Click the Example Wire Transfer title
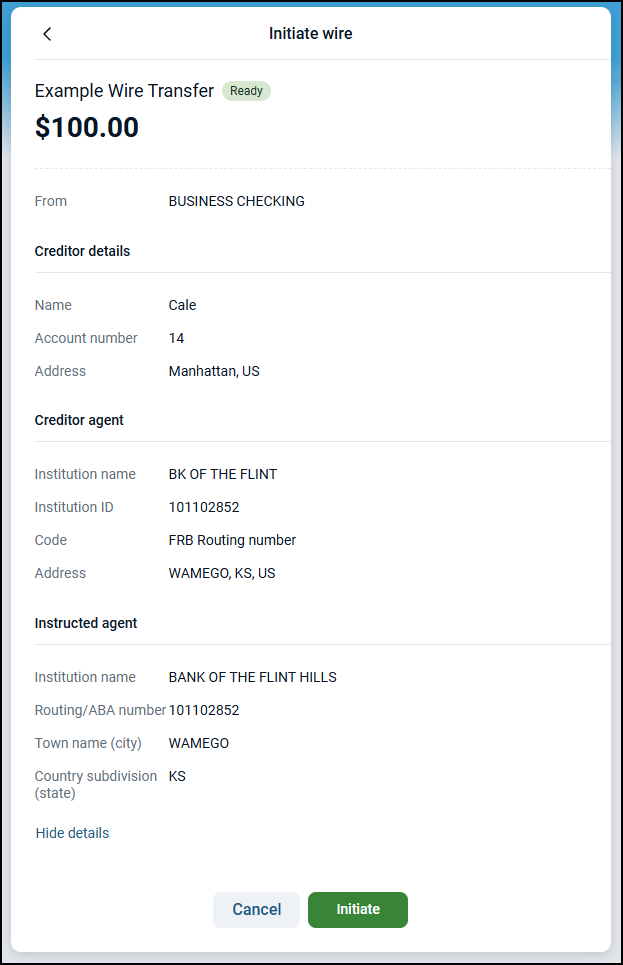This screenshot has height=965, width=623. click(x=124, y=91)
